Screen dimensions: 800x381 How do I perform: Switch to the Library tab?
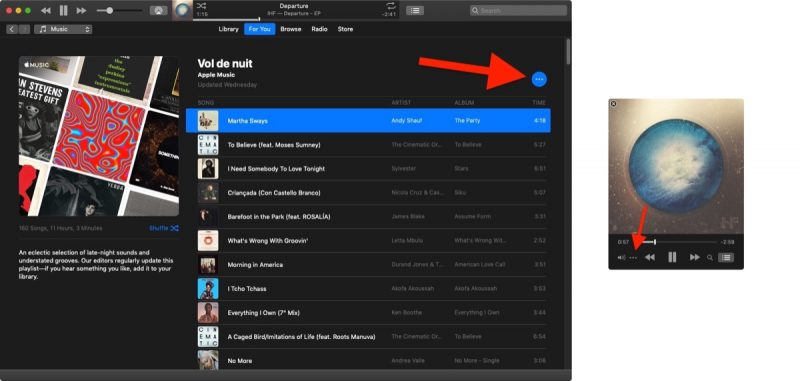(228, 29)
